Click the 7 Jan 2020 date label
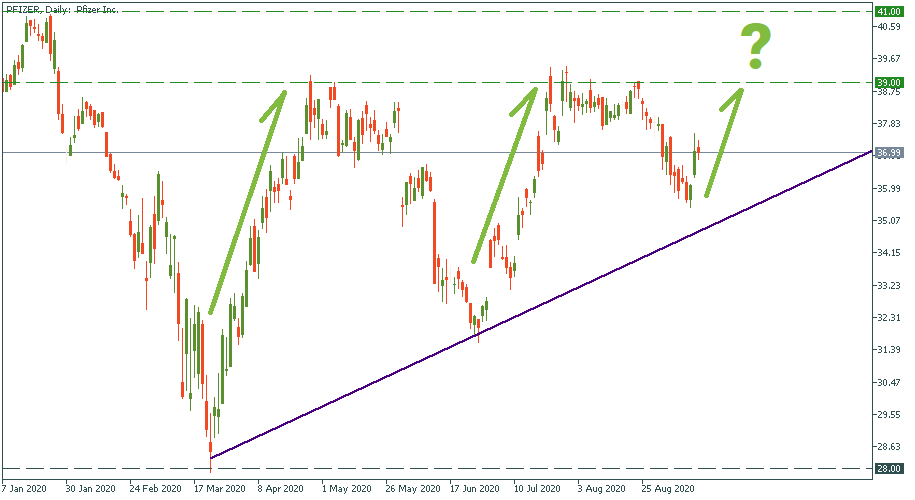The image size is (915, 500). click(x=24, y=490)
